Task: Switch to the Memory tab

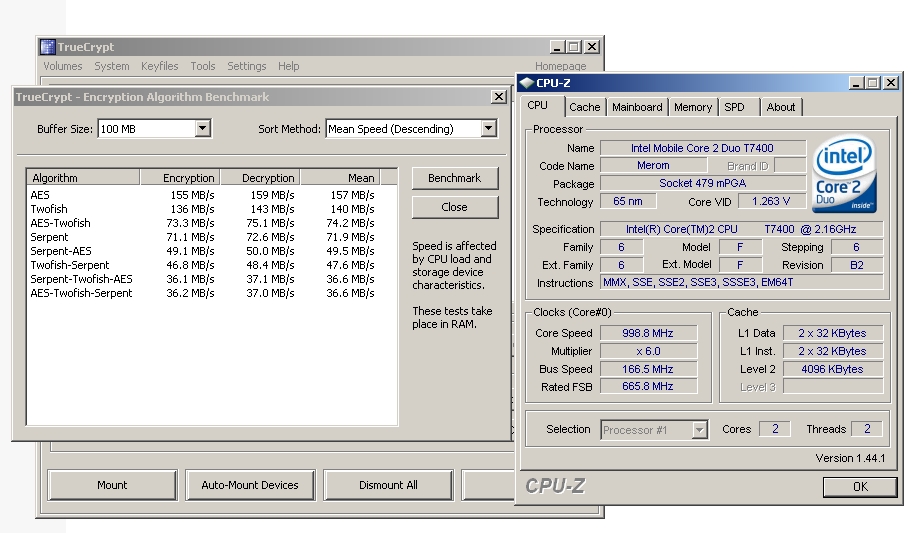Action: pyautogui.click(x=693, y=107)
